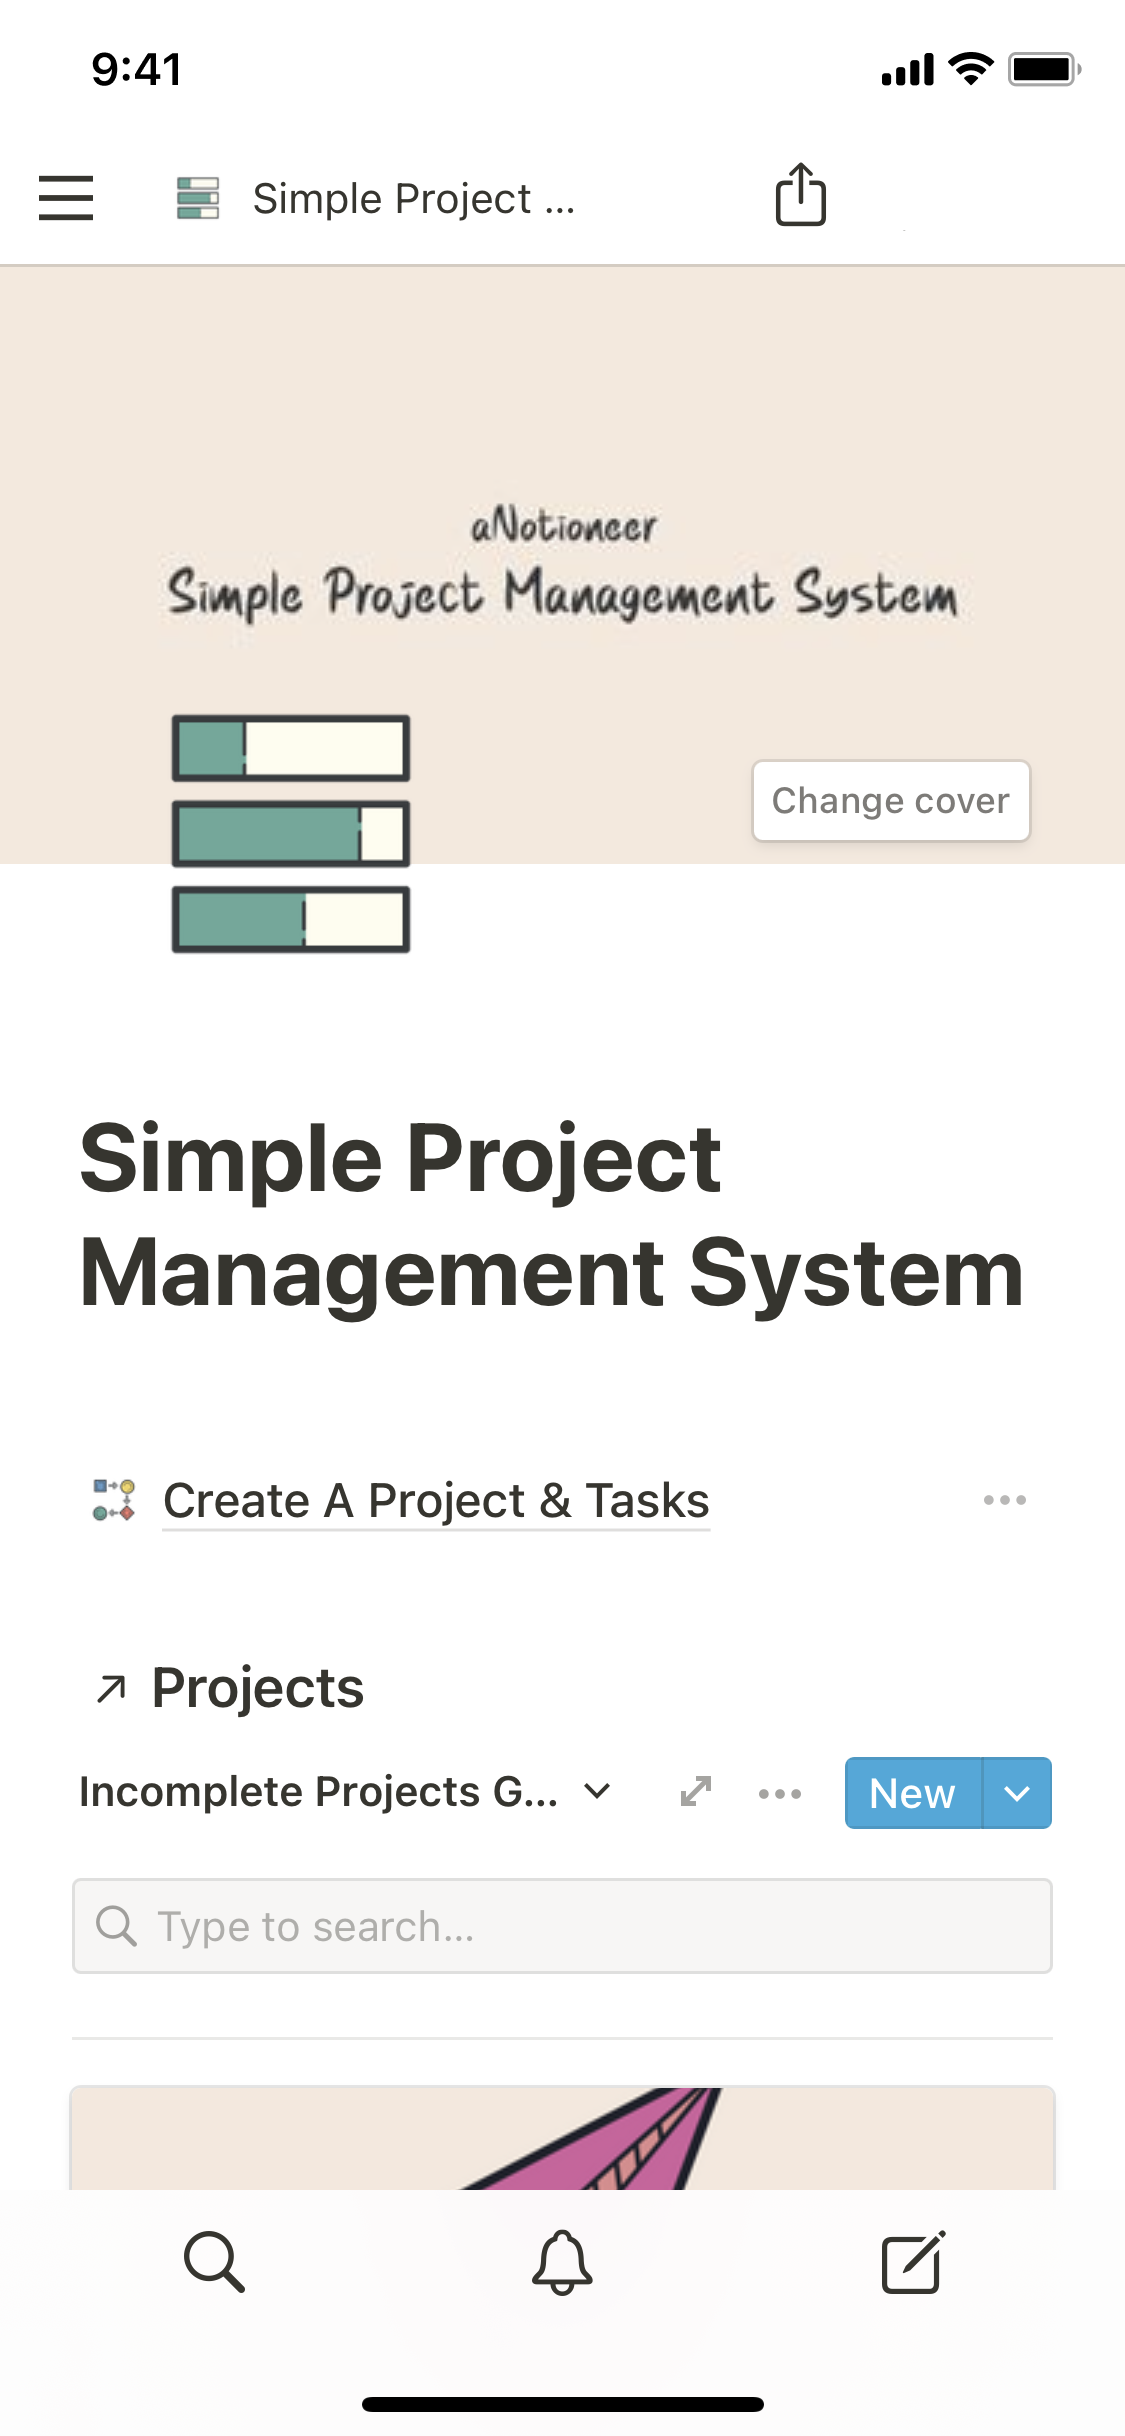This screenshot has height=2436, width=1125.
Task: Click the New button in Projects
Action: click(x=912, y=1793)
